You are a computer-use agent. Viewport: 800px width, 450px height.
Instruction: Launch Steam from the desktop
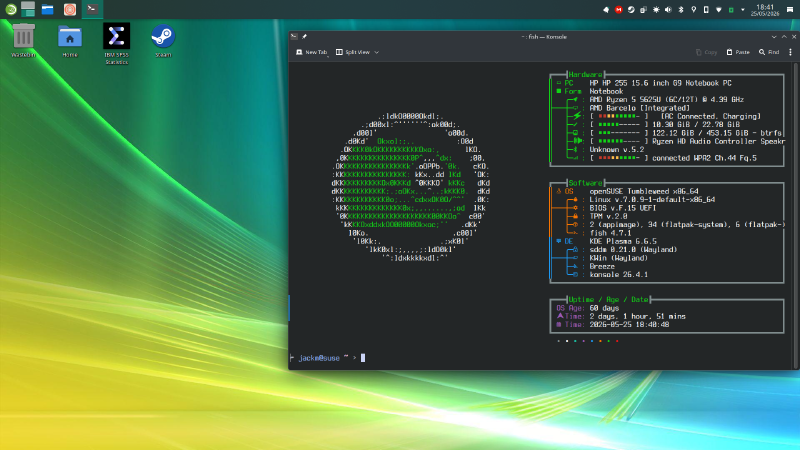click(x=163, y=40)
